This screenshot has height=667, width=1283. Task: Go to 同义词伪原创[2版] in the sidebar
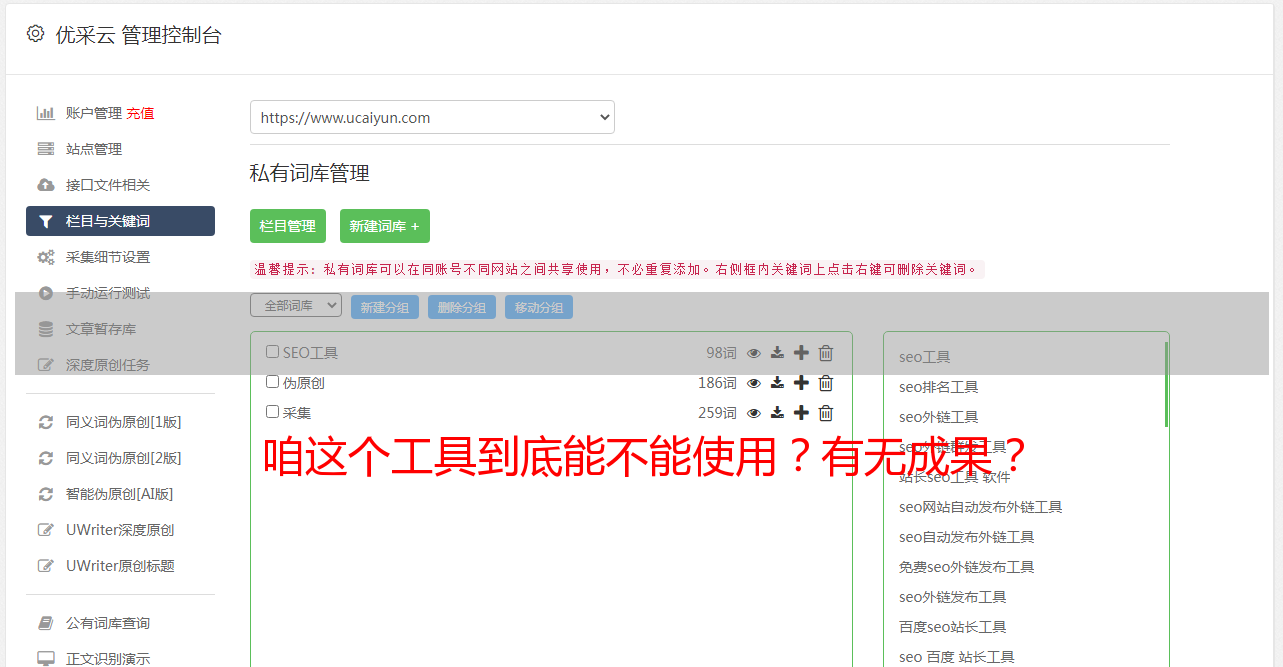pos(124,458)
